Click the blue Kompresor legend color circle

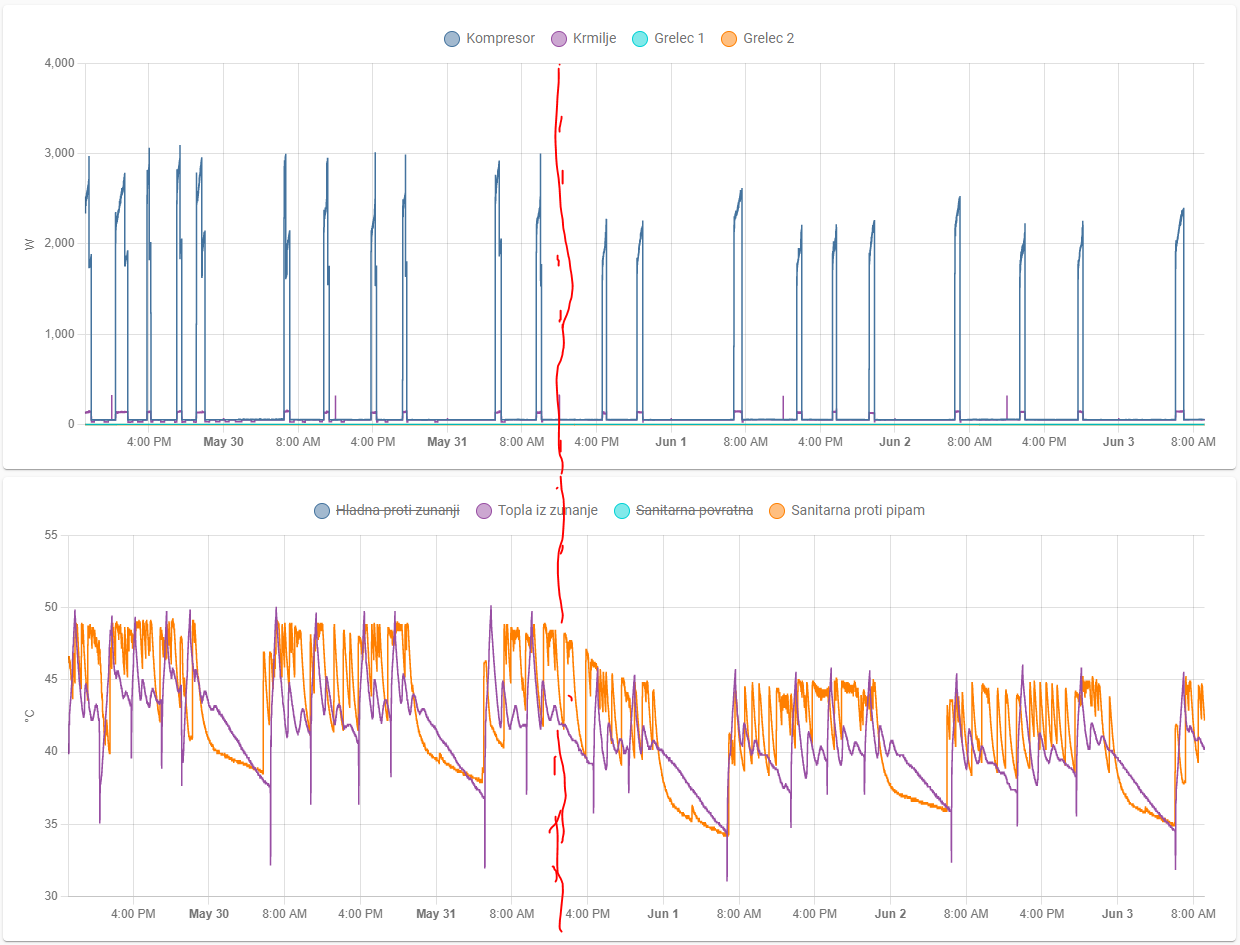point(452,39)
